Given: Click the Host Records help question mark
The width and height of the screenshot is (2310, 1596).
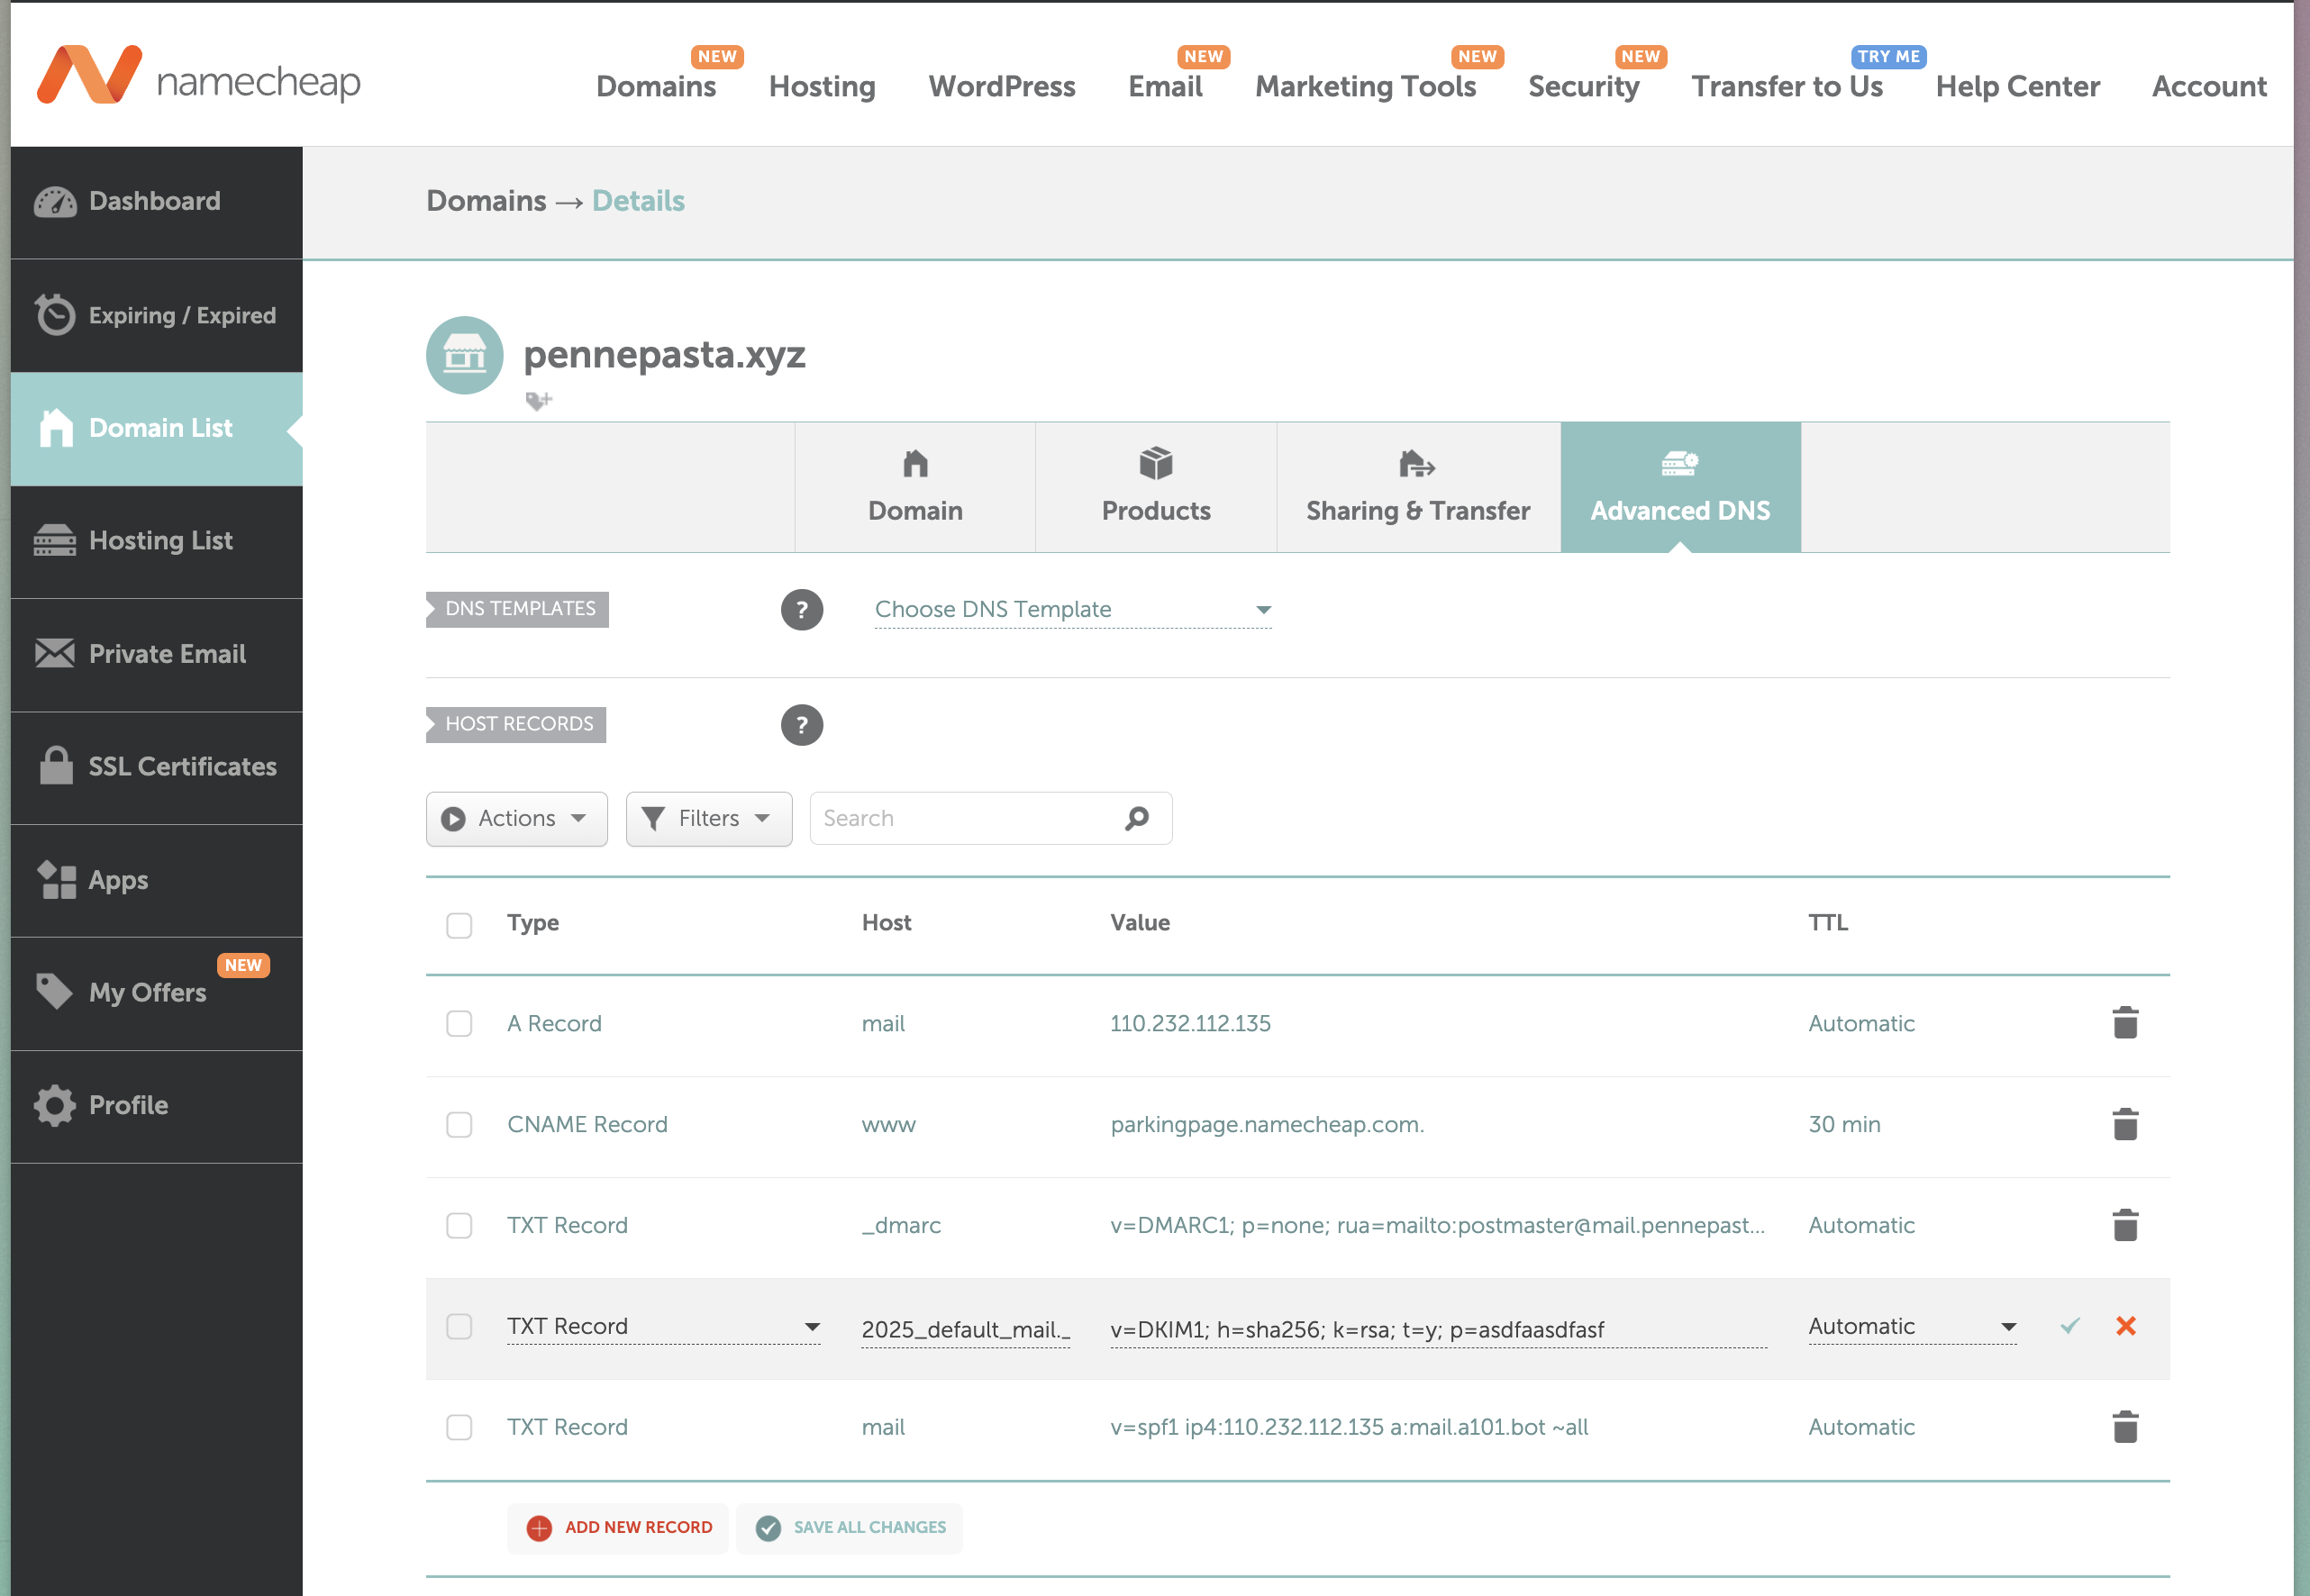Looking at the screenshot, I should pos(802,725).
